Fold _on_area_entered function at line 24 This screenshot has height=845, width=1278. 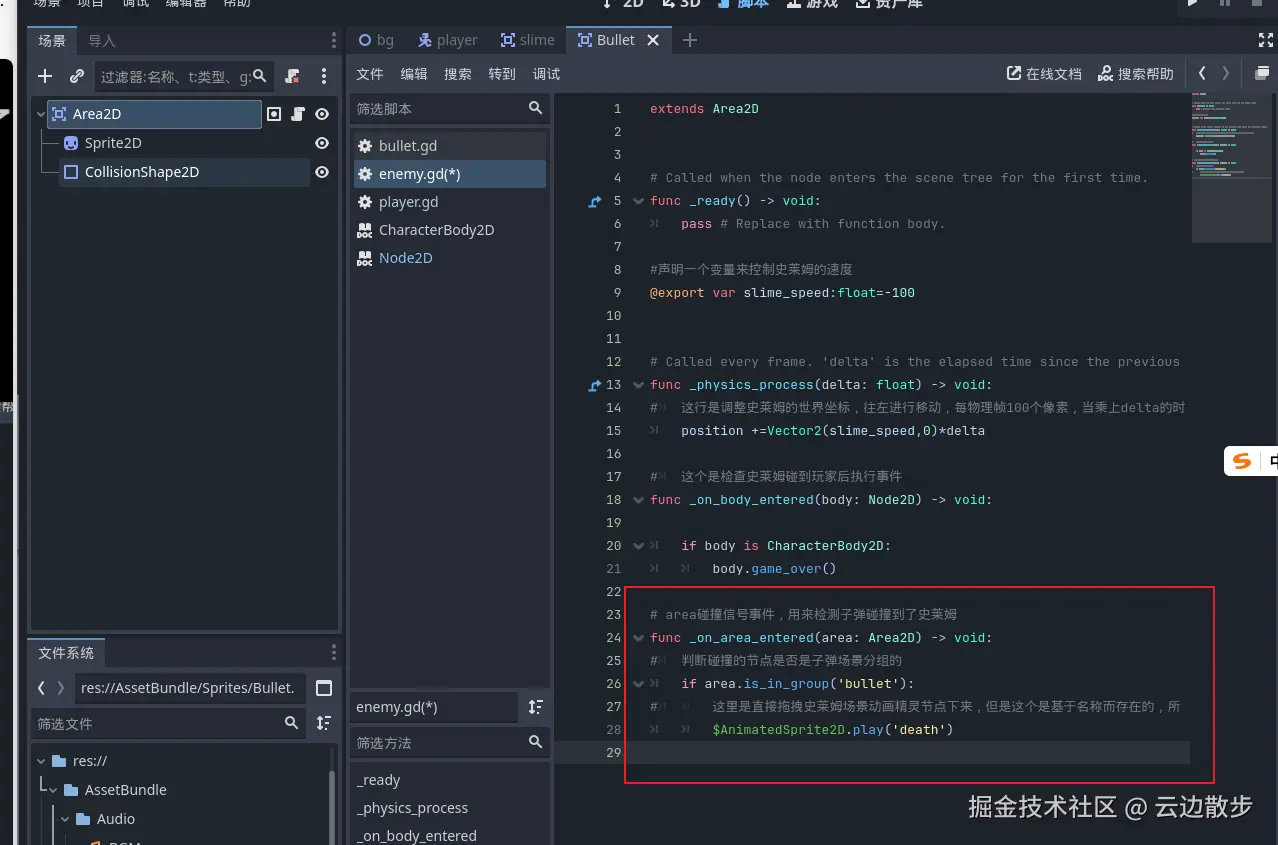coord(638,638)
